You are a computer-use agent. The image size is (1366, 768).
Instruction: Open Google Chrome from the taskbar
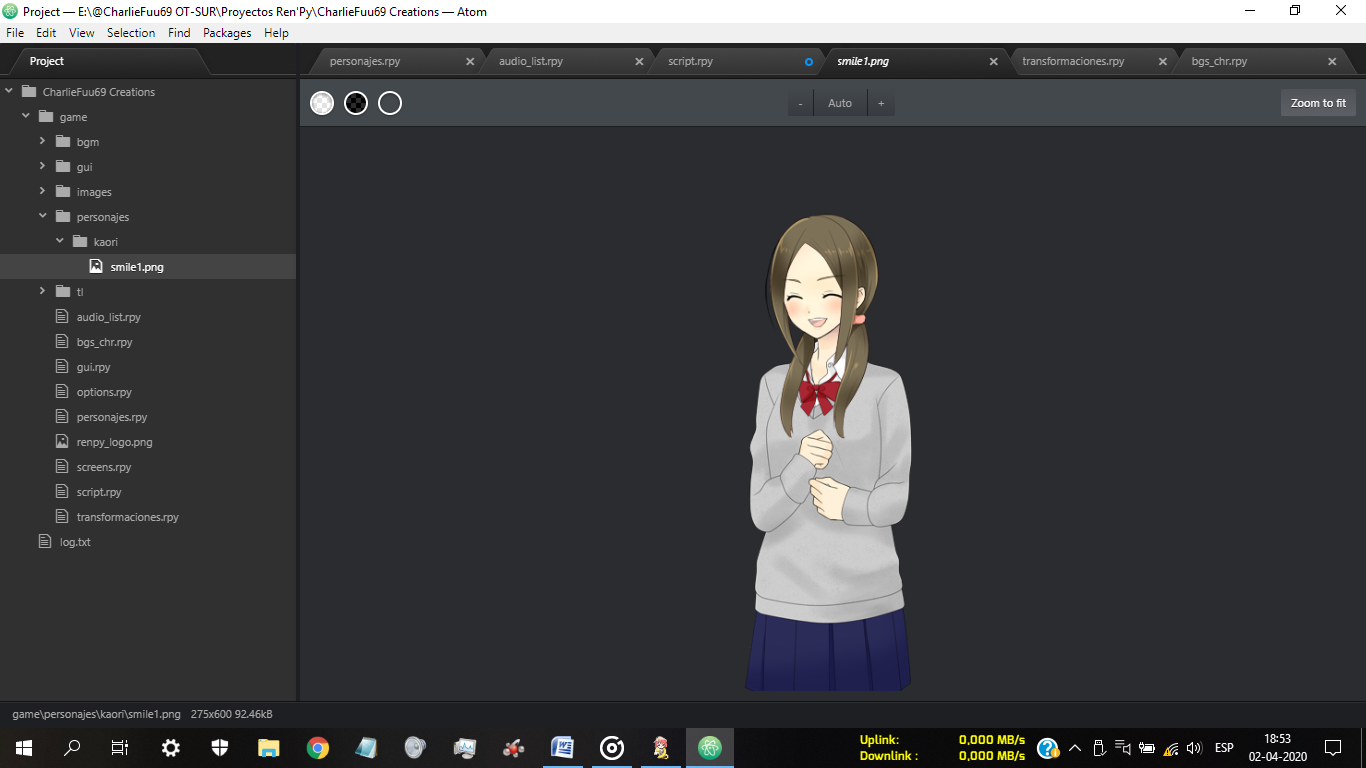318,747
